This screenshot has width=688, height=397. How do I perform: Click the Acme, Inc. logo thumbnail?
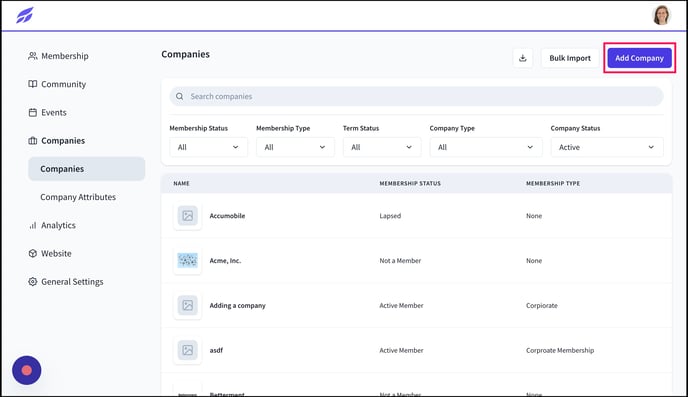[187, 261]
